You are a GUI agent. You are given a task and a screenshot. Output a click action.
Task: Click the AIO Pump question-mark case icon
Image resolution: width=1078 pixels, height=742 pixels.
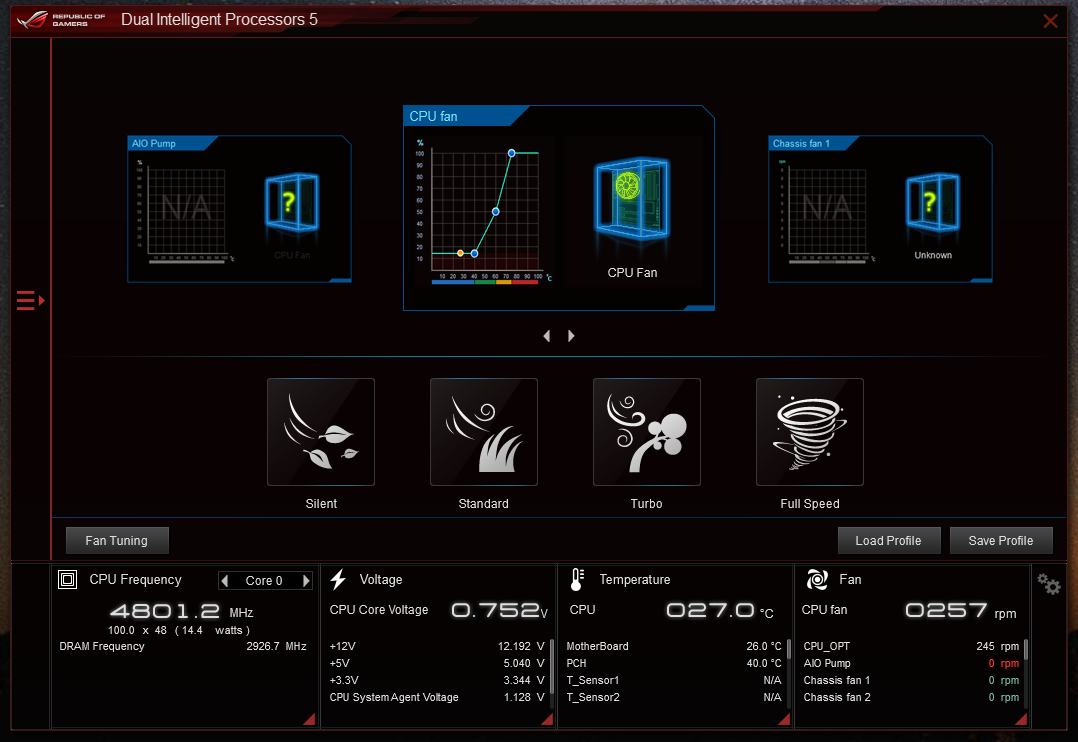tap(292, 202)
